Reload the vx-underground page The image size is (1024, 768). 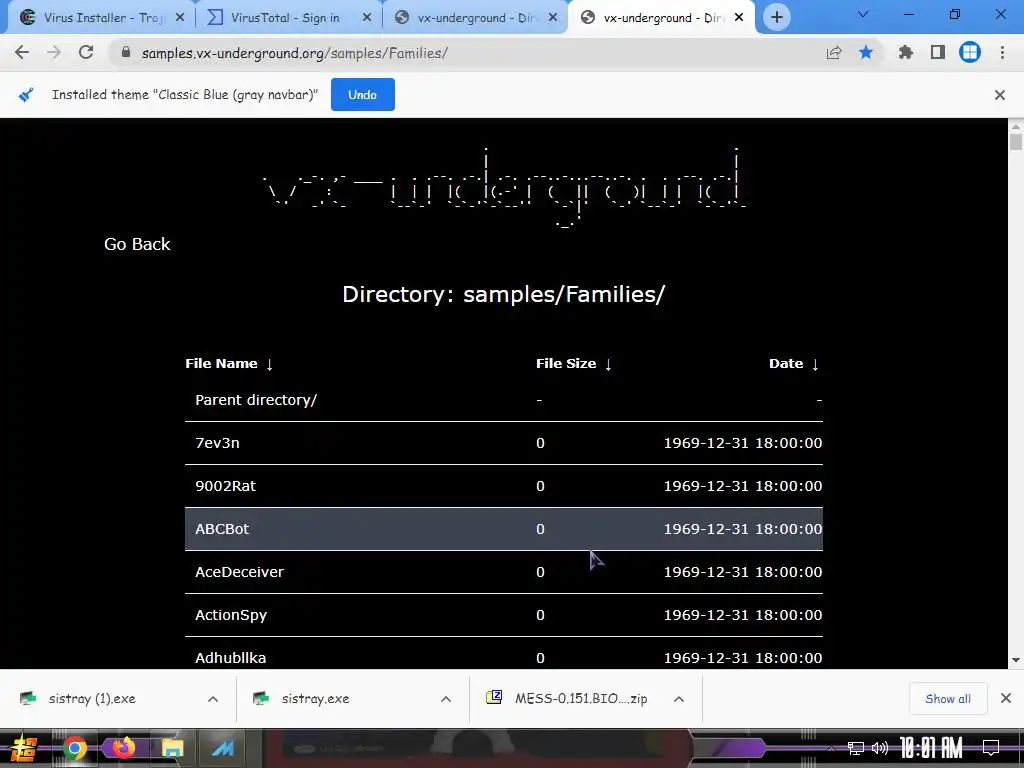tap(86, 53)
